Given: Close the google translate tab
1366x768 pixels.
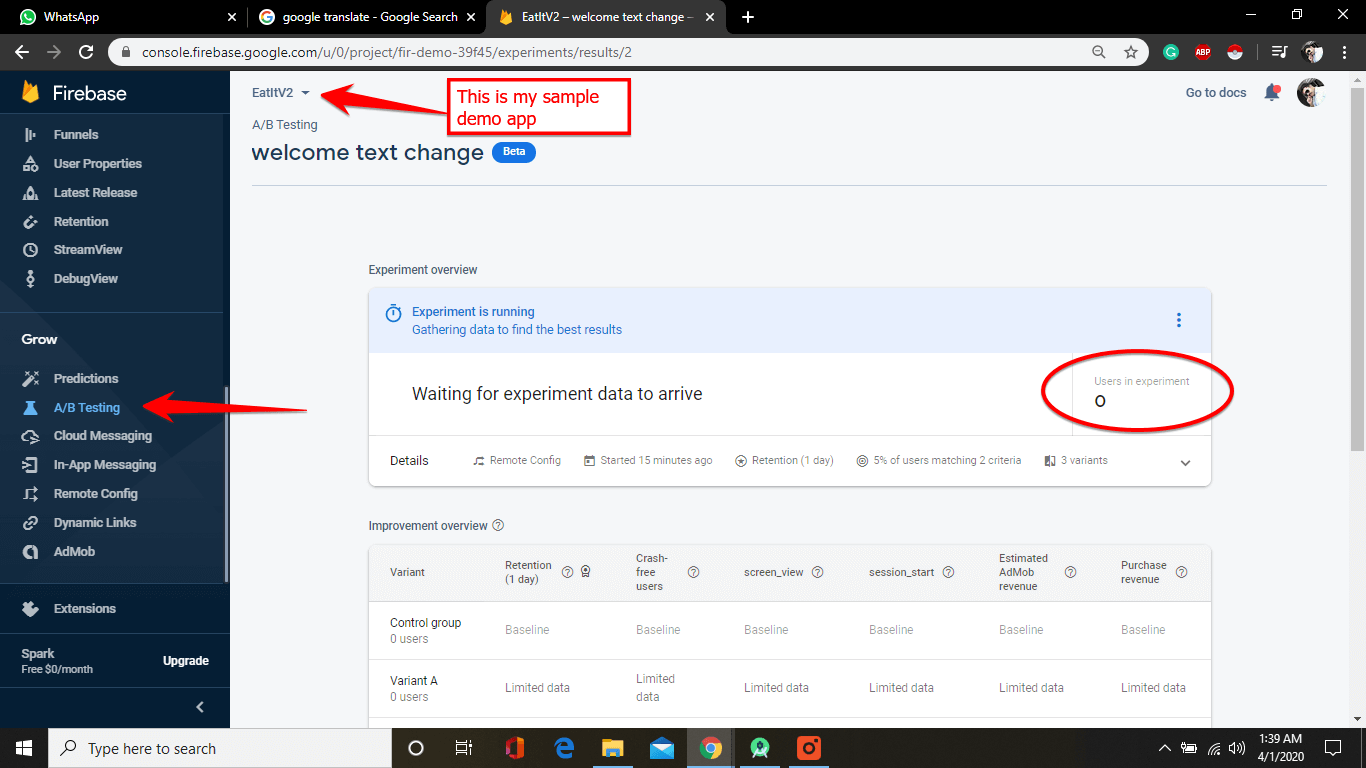Looking at the screenshot, I should coord(471,17).
